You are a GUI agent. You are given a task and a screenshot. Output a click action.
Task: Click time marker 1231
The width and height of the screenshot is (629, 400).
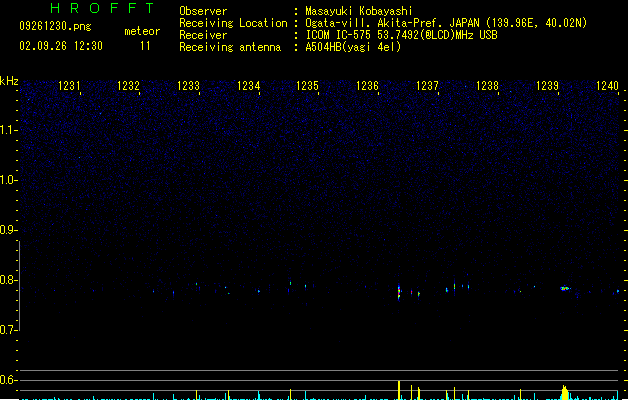[x=69, y=86]
